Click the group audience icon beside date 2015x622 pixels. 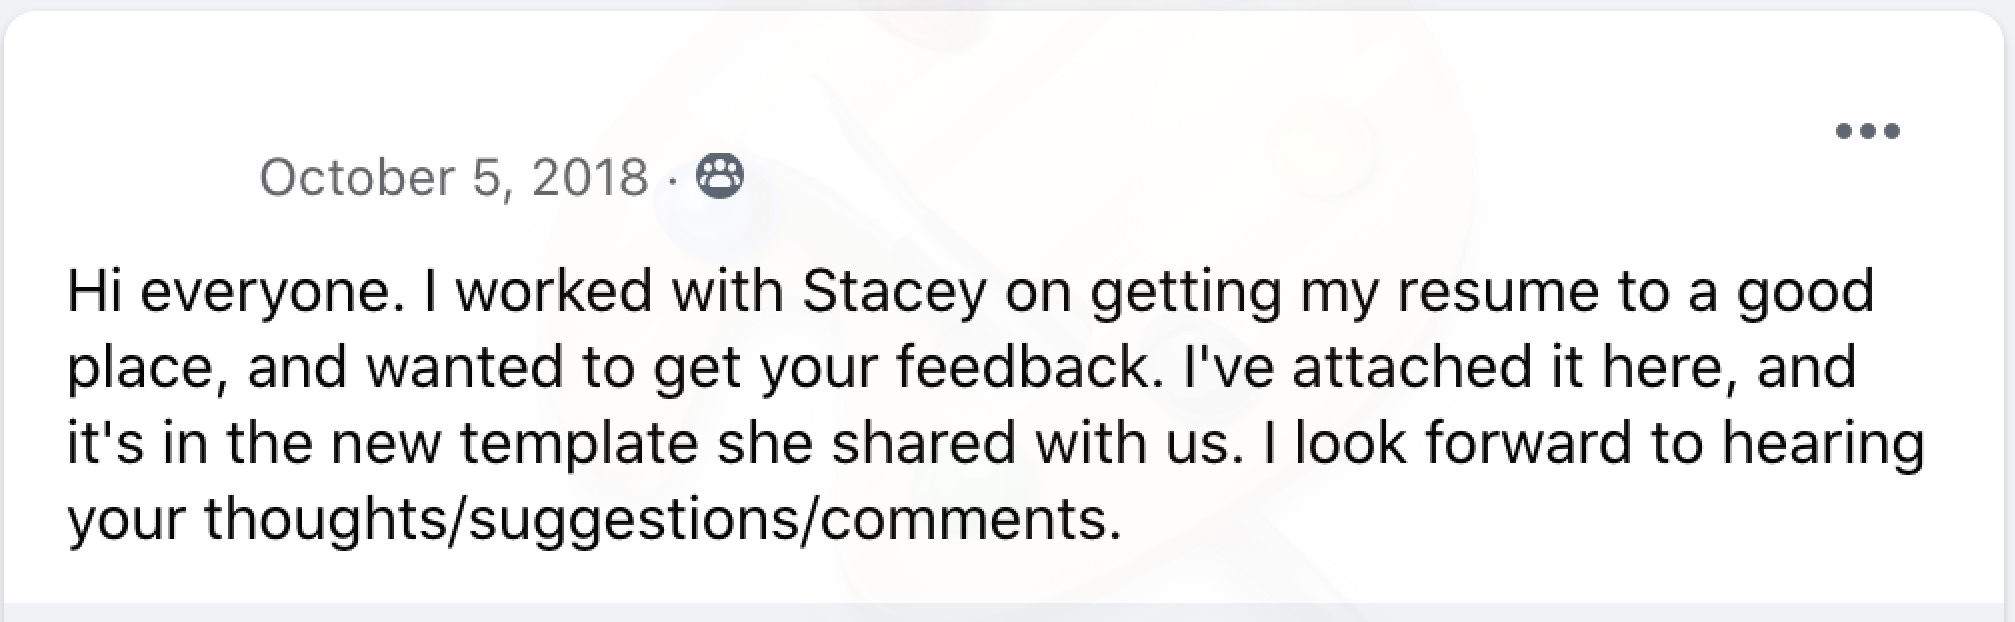720,178
